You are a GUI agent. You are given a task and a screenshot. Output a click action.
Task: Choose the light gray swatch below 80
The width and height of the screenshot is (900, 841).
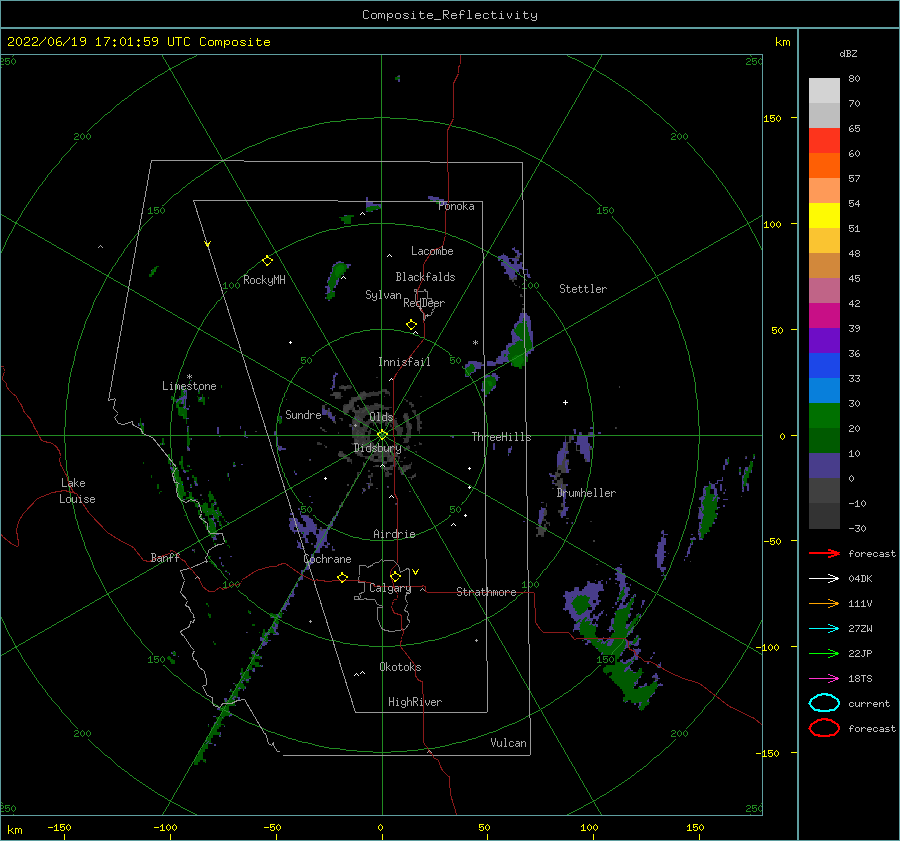click(824, 90)
